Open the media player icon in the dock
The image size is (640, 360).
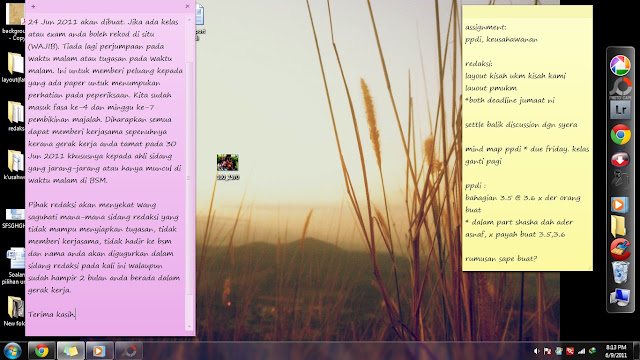tap(620, 204)
